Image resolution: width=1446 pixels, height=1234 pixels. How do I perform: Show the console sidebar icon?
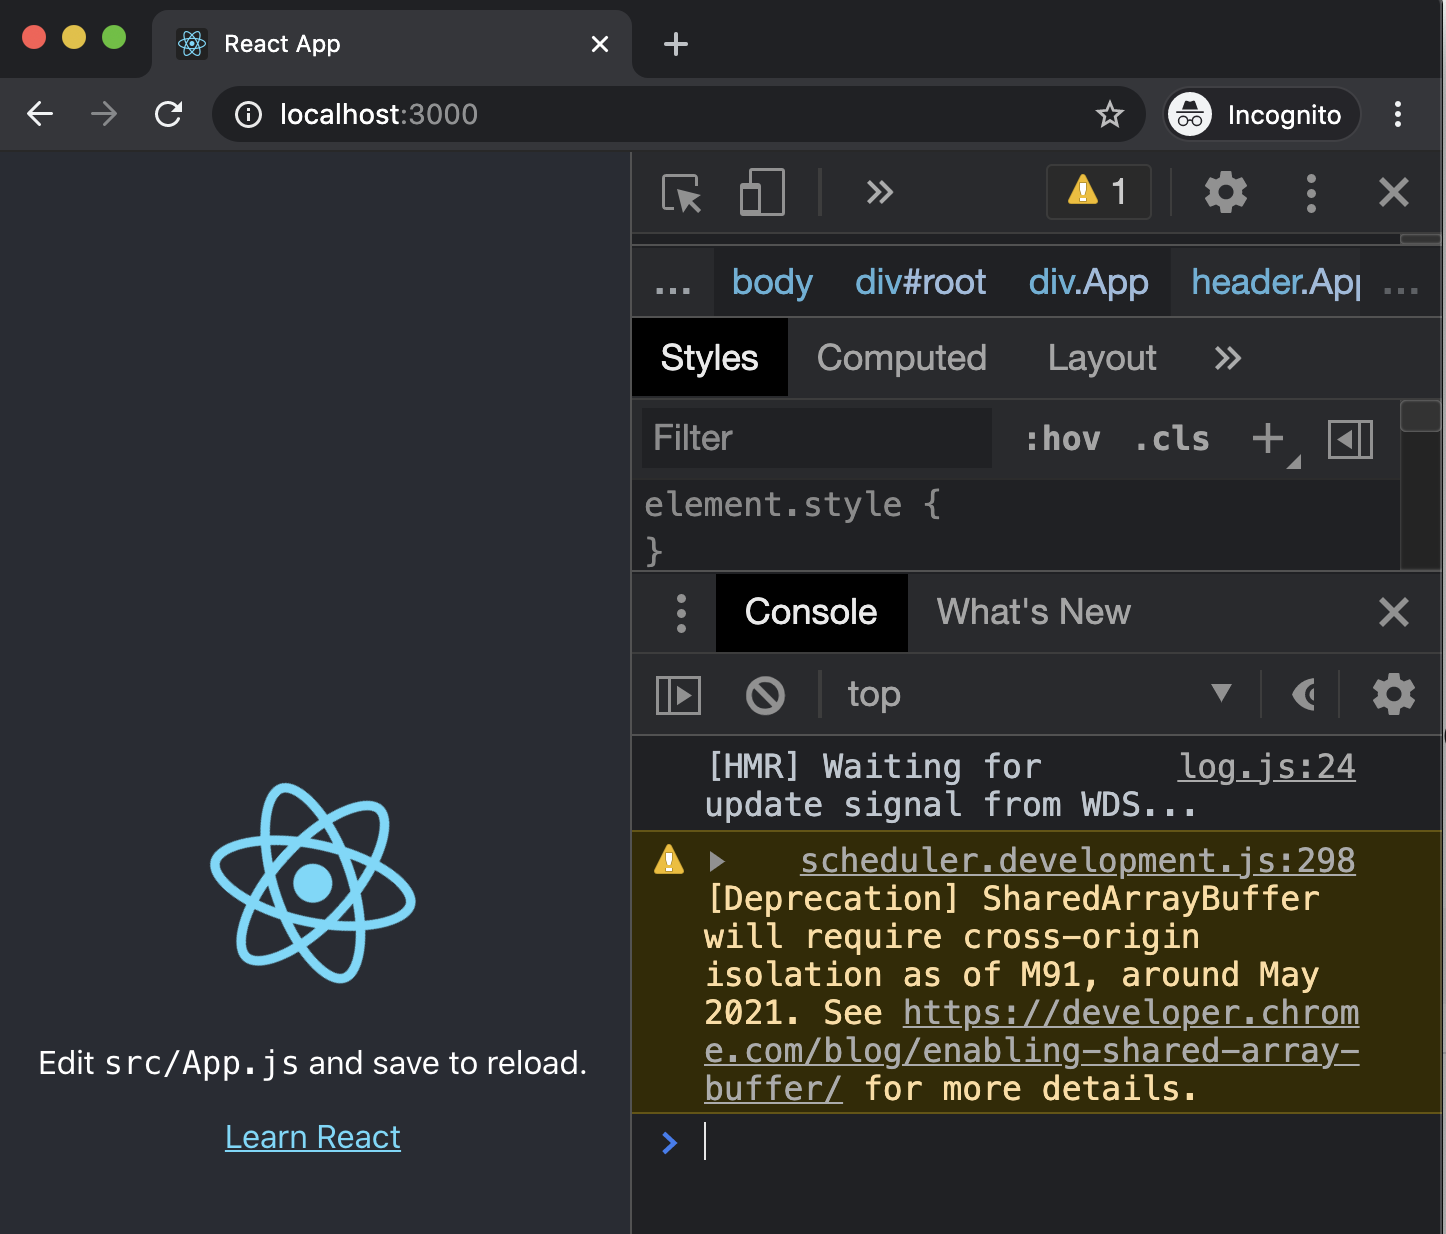tap(678, 695)
